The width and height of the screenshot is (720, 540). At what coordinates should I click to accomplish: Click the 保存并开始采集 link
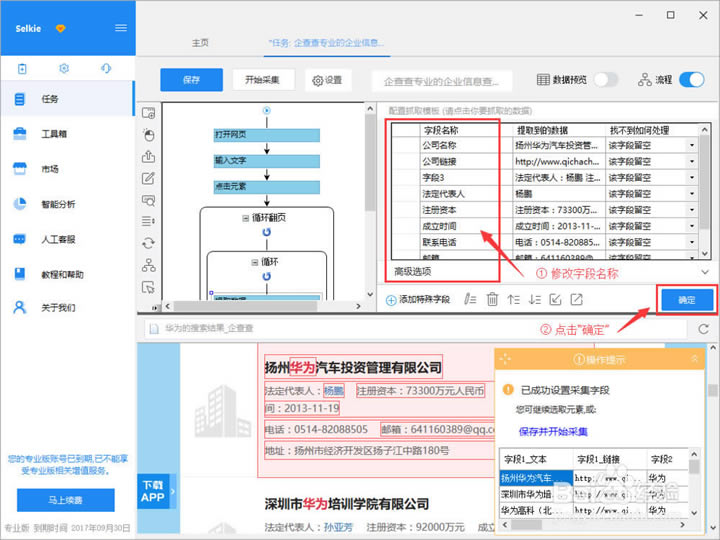[553, 431]
